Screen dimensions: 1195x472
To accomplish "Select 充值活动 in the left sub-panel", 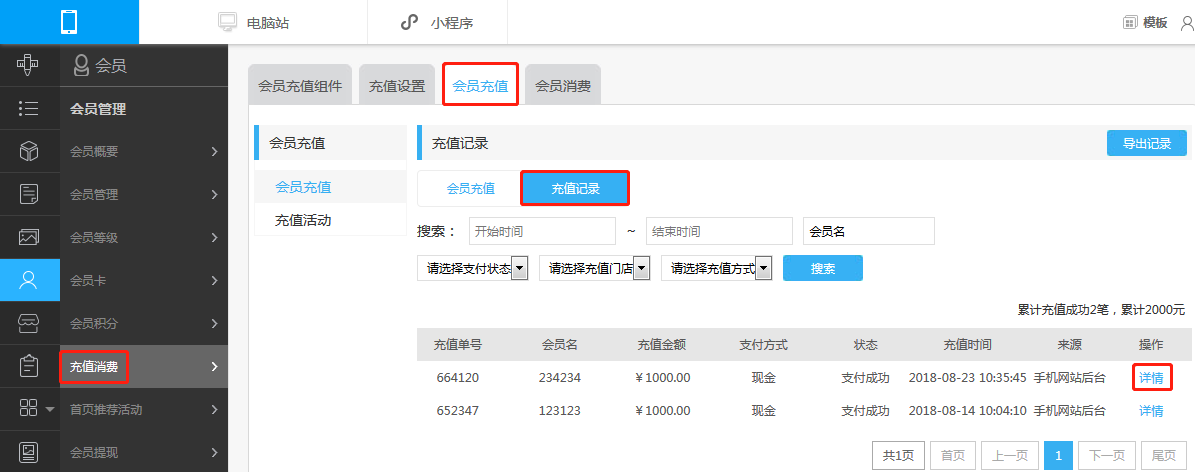I will coord(330,220).
